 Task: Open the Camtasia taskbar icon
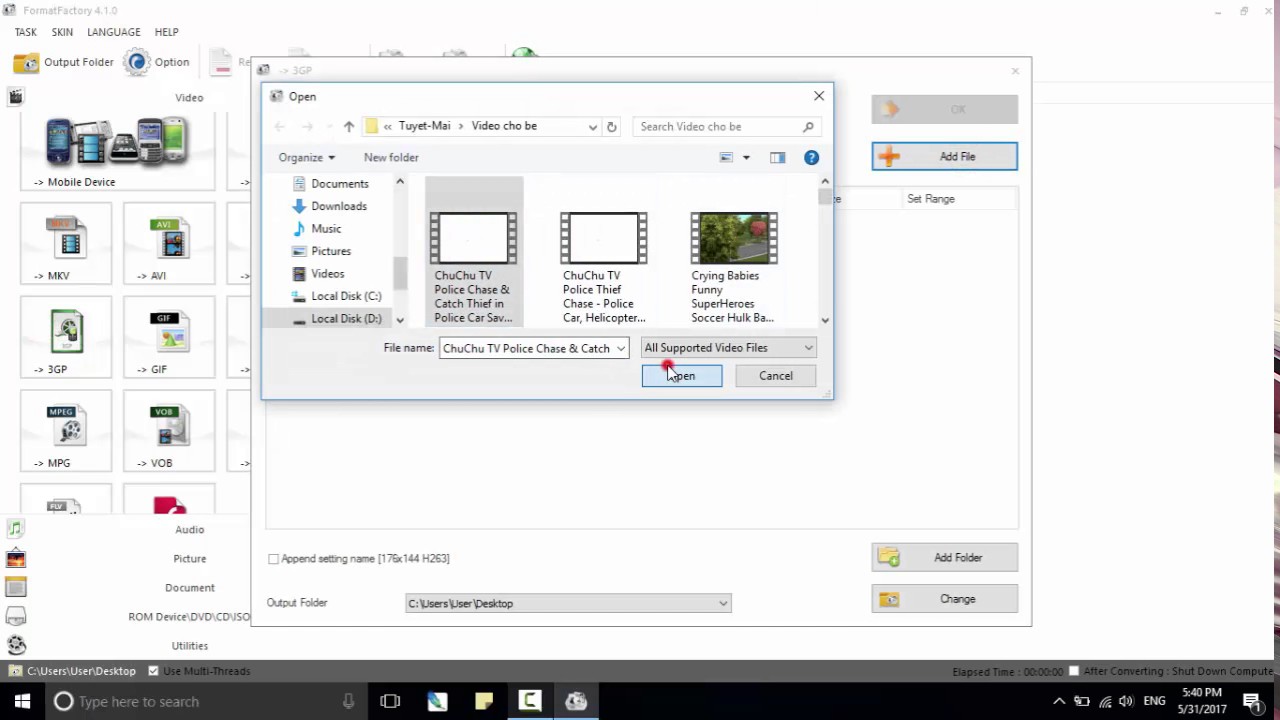(530, 701)
